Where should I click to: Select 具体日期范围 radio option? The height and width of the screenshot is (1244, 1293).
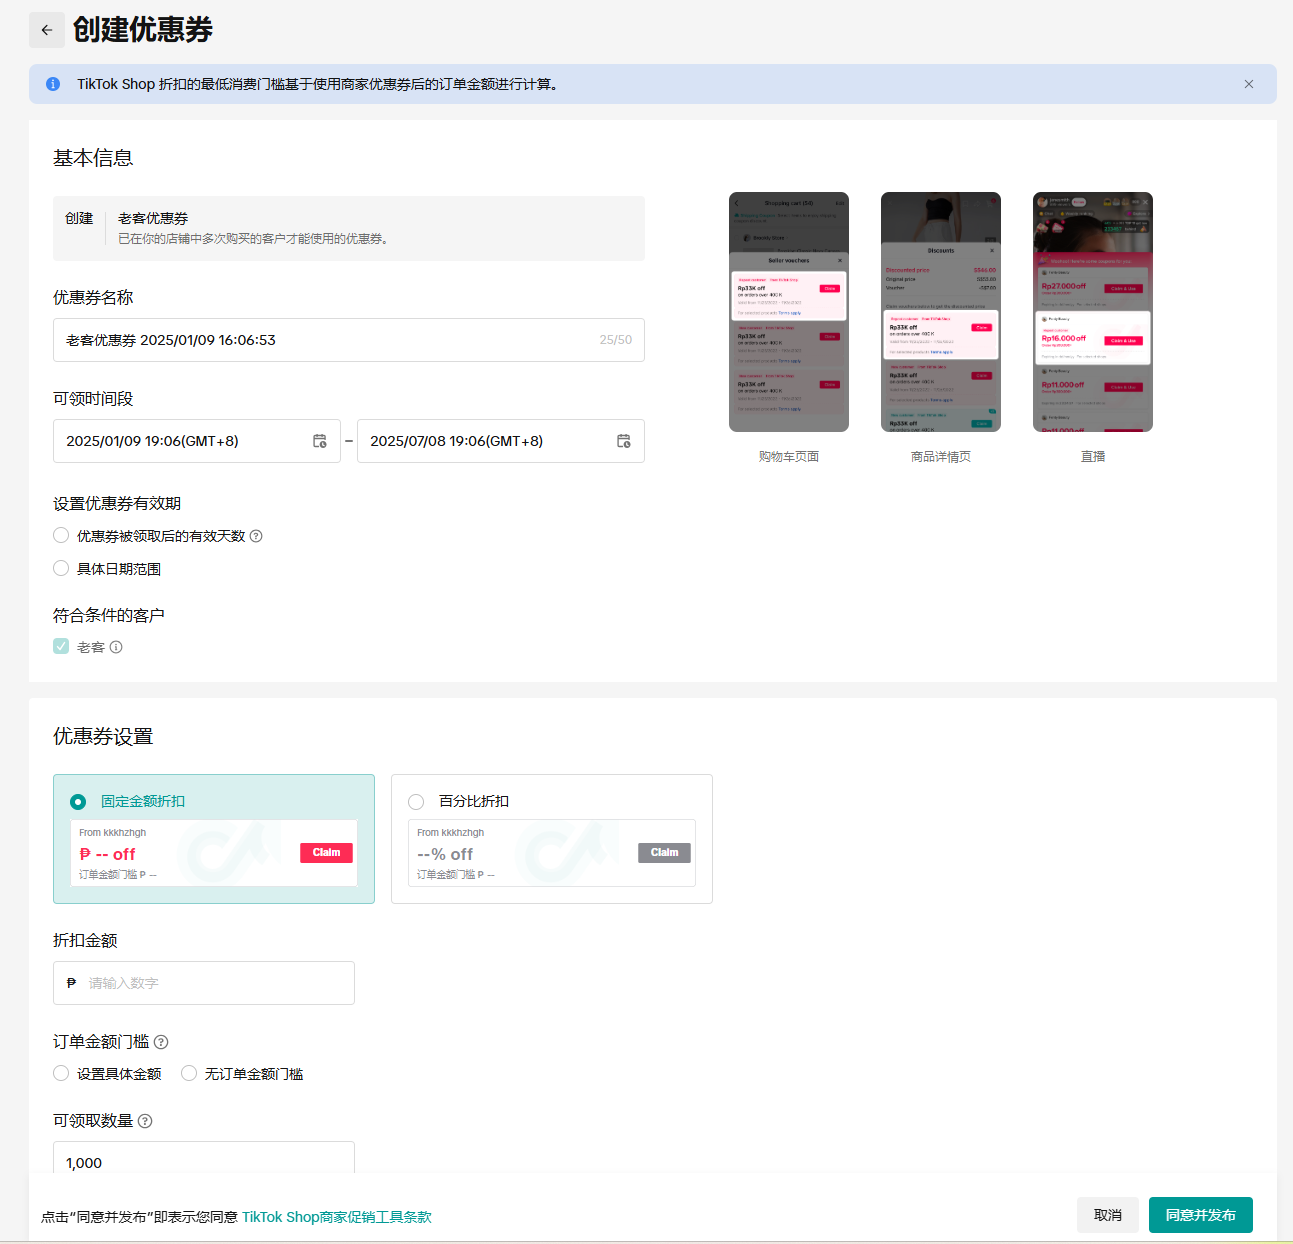coord(61,568)
